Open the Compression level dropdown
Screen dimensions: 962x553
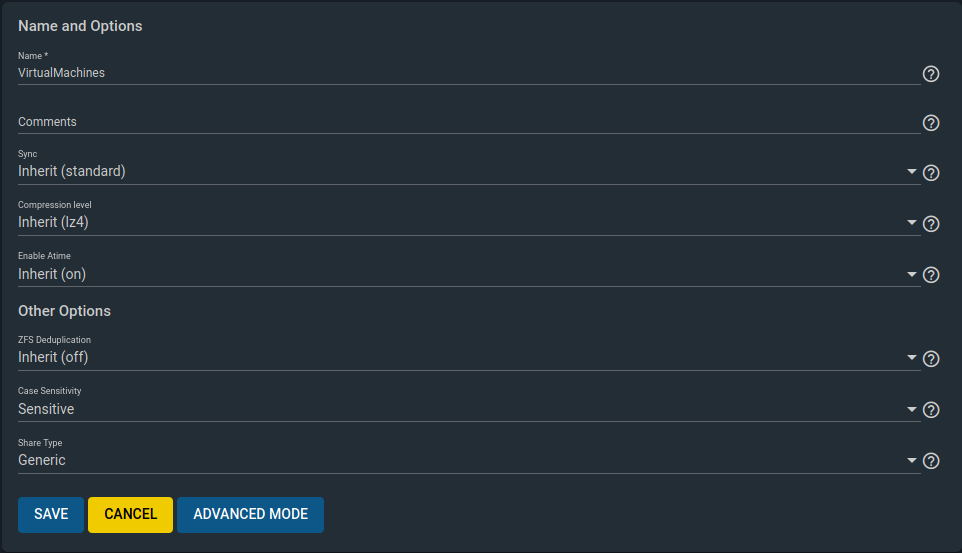[467, 223]
